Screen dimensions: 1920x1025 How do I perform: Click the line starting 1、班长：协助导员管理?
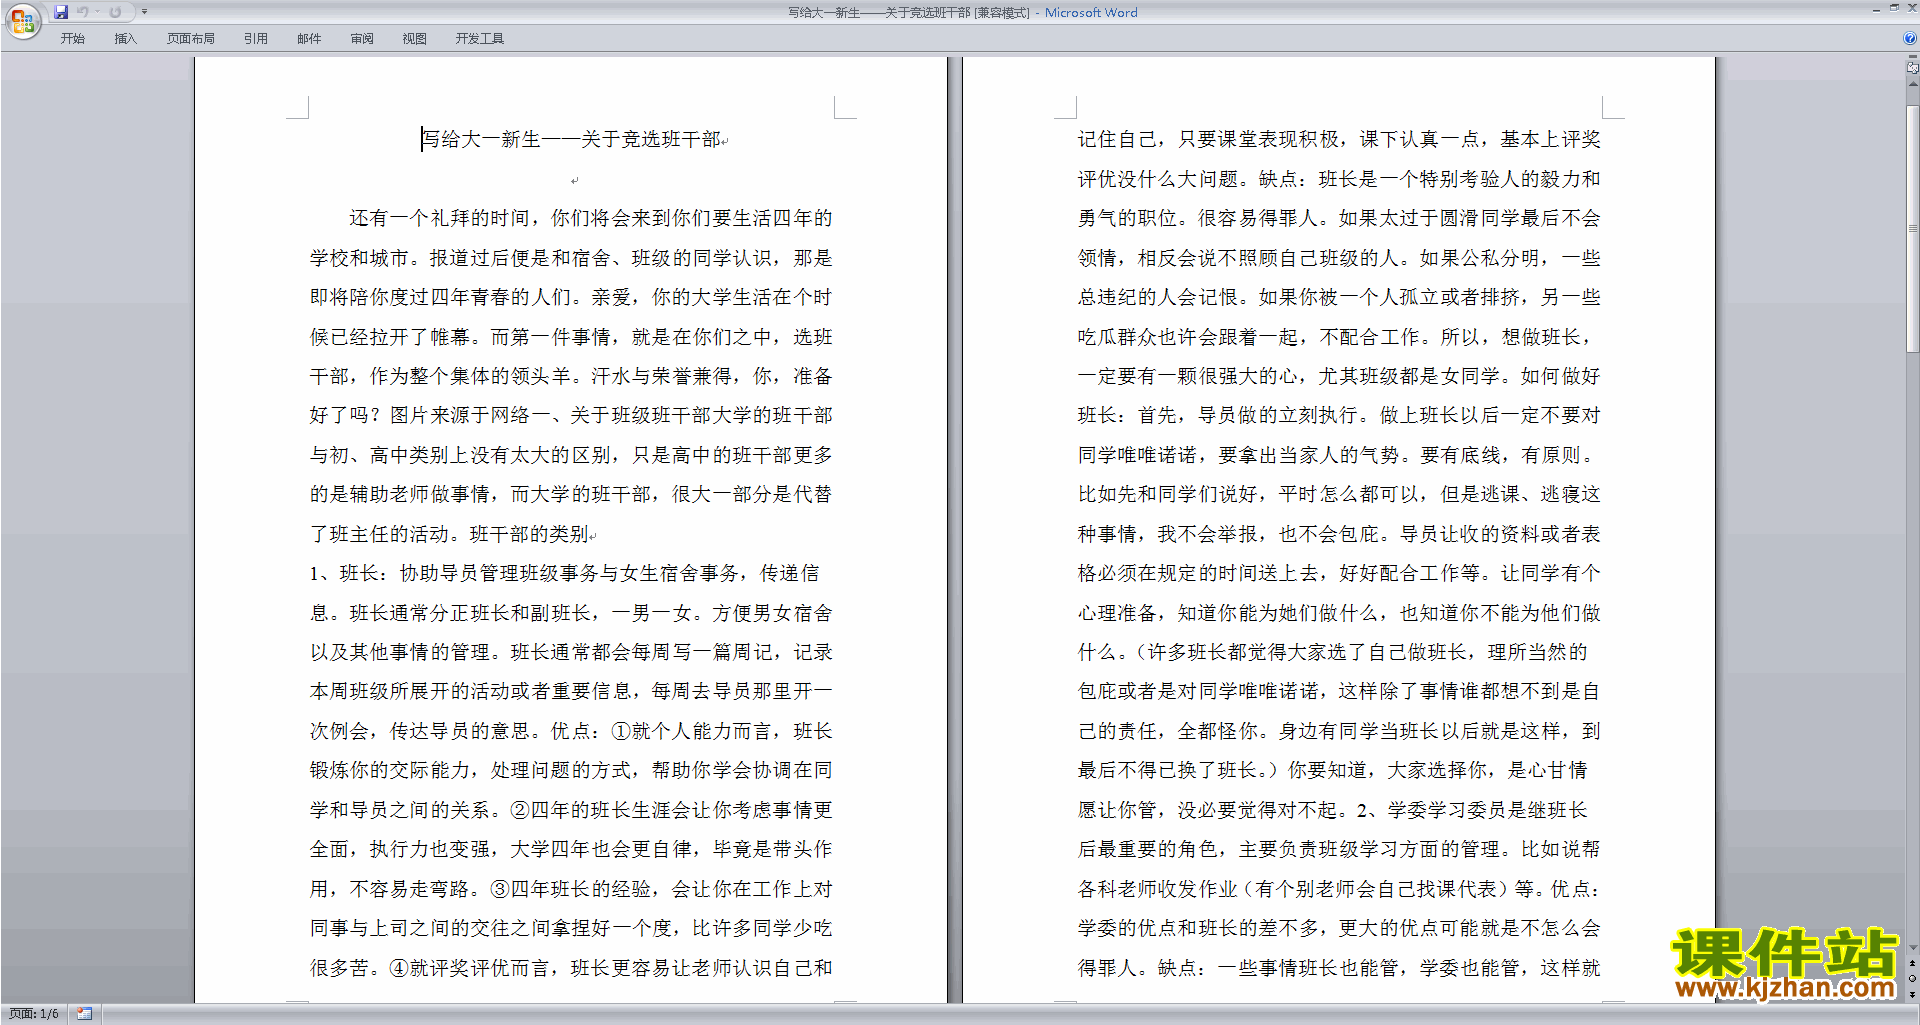564,573
